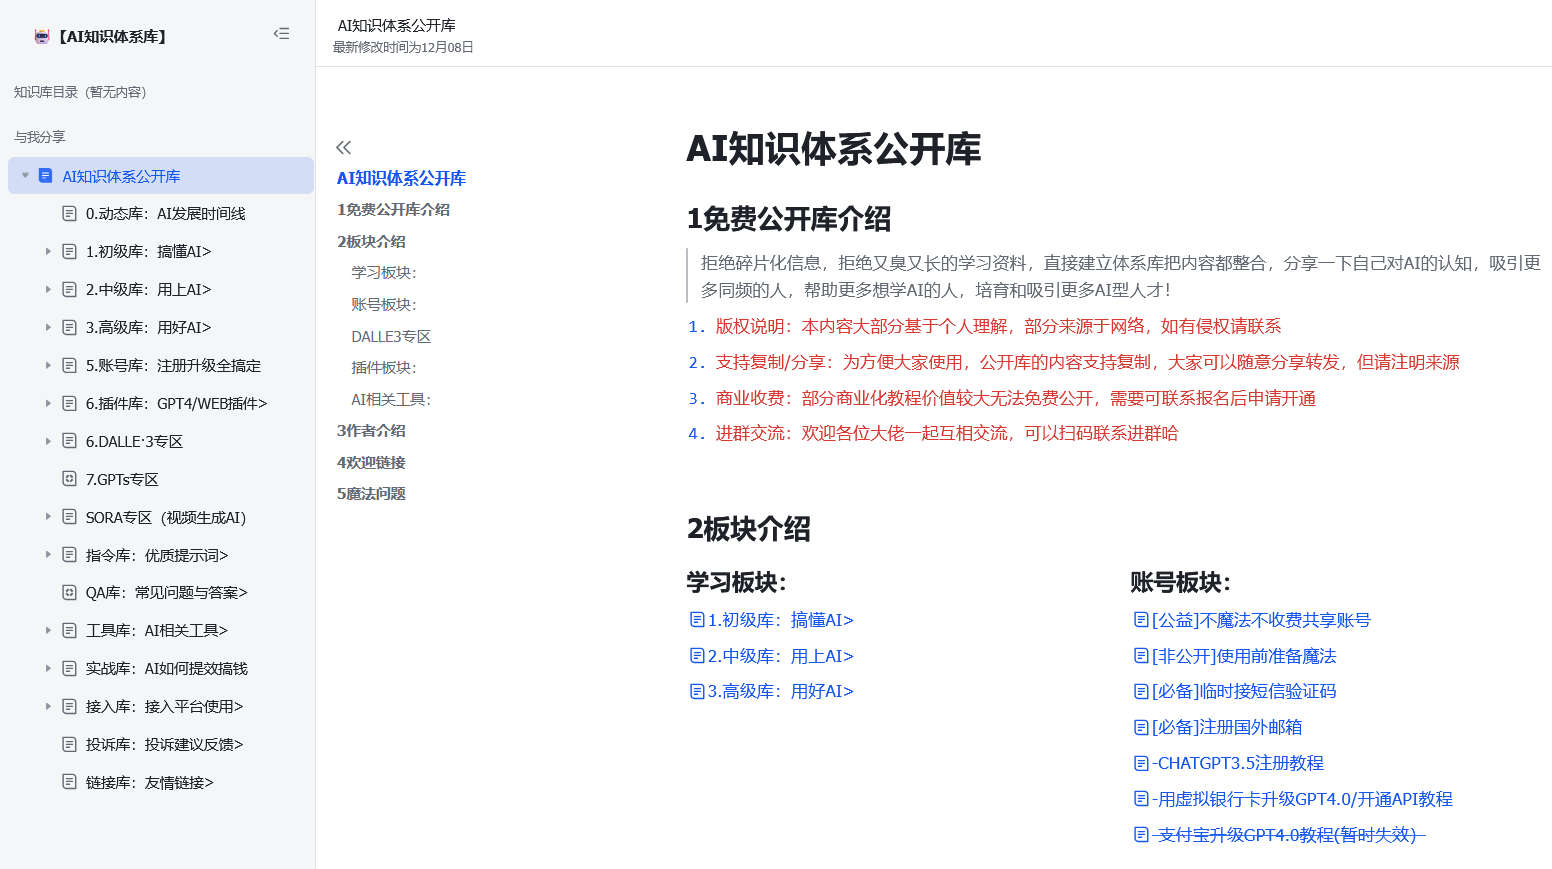Collapse the outline panel with the double-chevron icon
This screenshot has width=1552, height=869.
(x=344, y=148)
